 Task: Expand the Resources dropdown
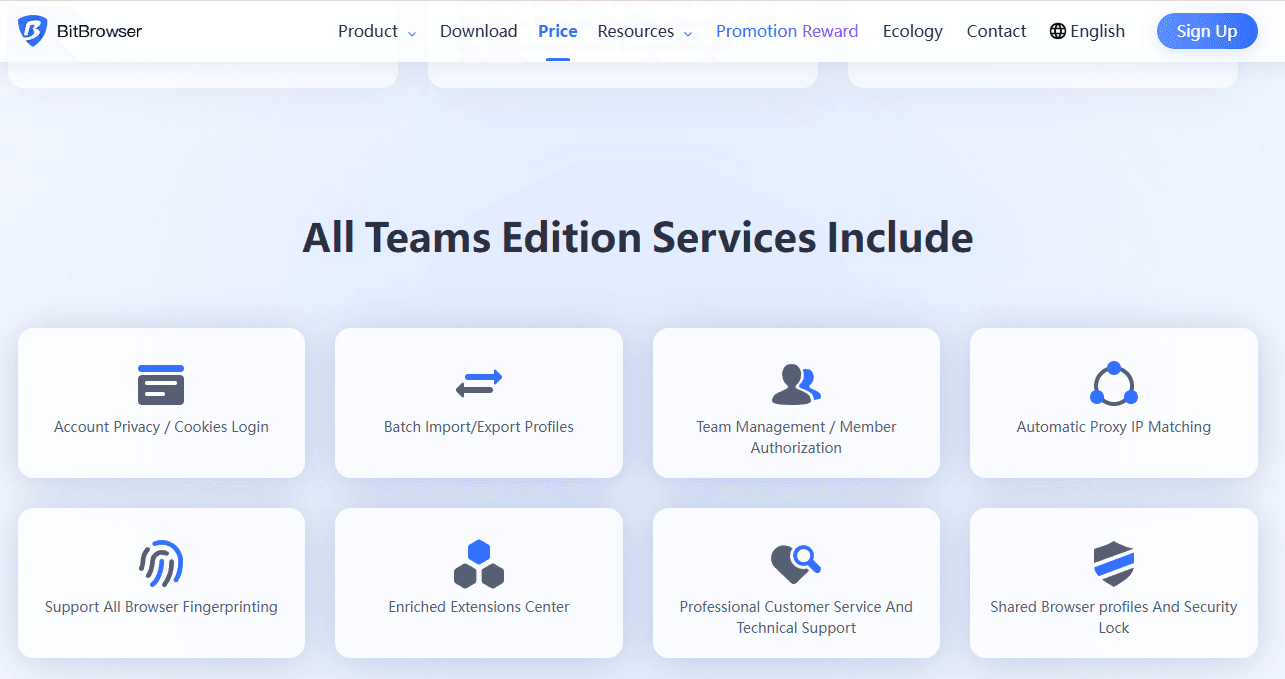click(636, 31)
